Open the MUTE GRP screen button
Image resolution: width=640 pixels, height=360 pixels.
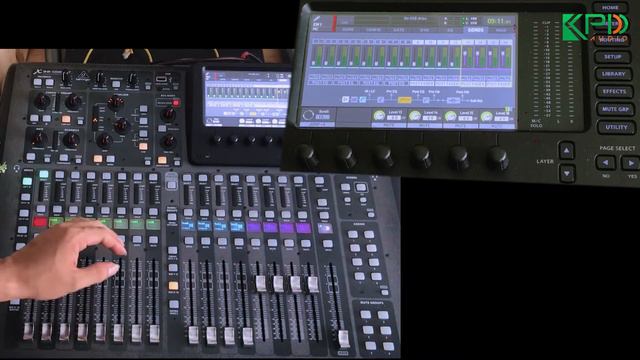tap(615, 109)
